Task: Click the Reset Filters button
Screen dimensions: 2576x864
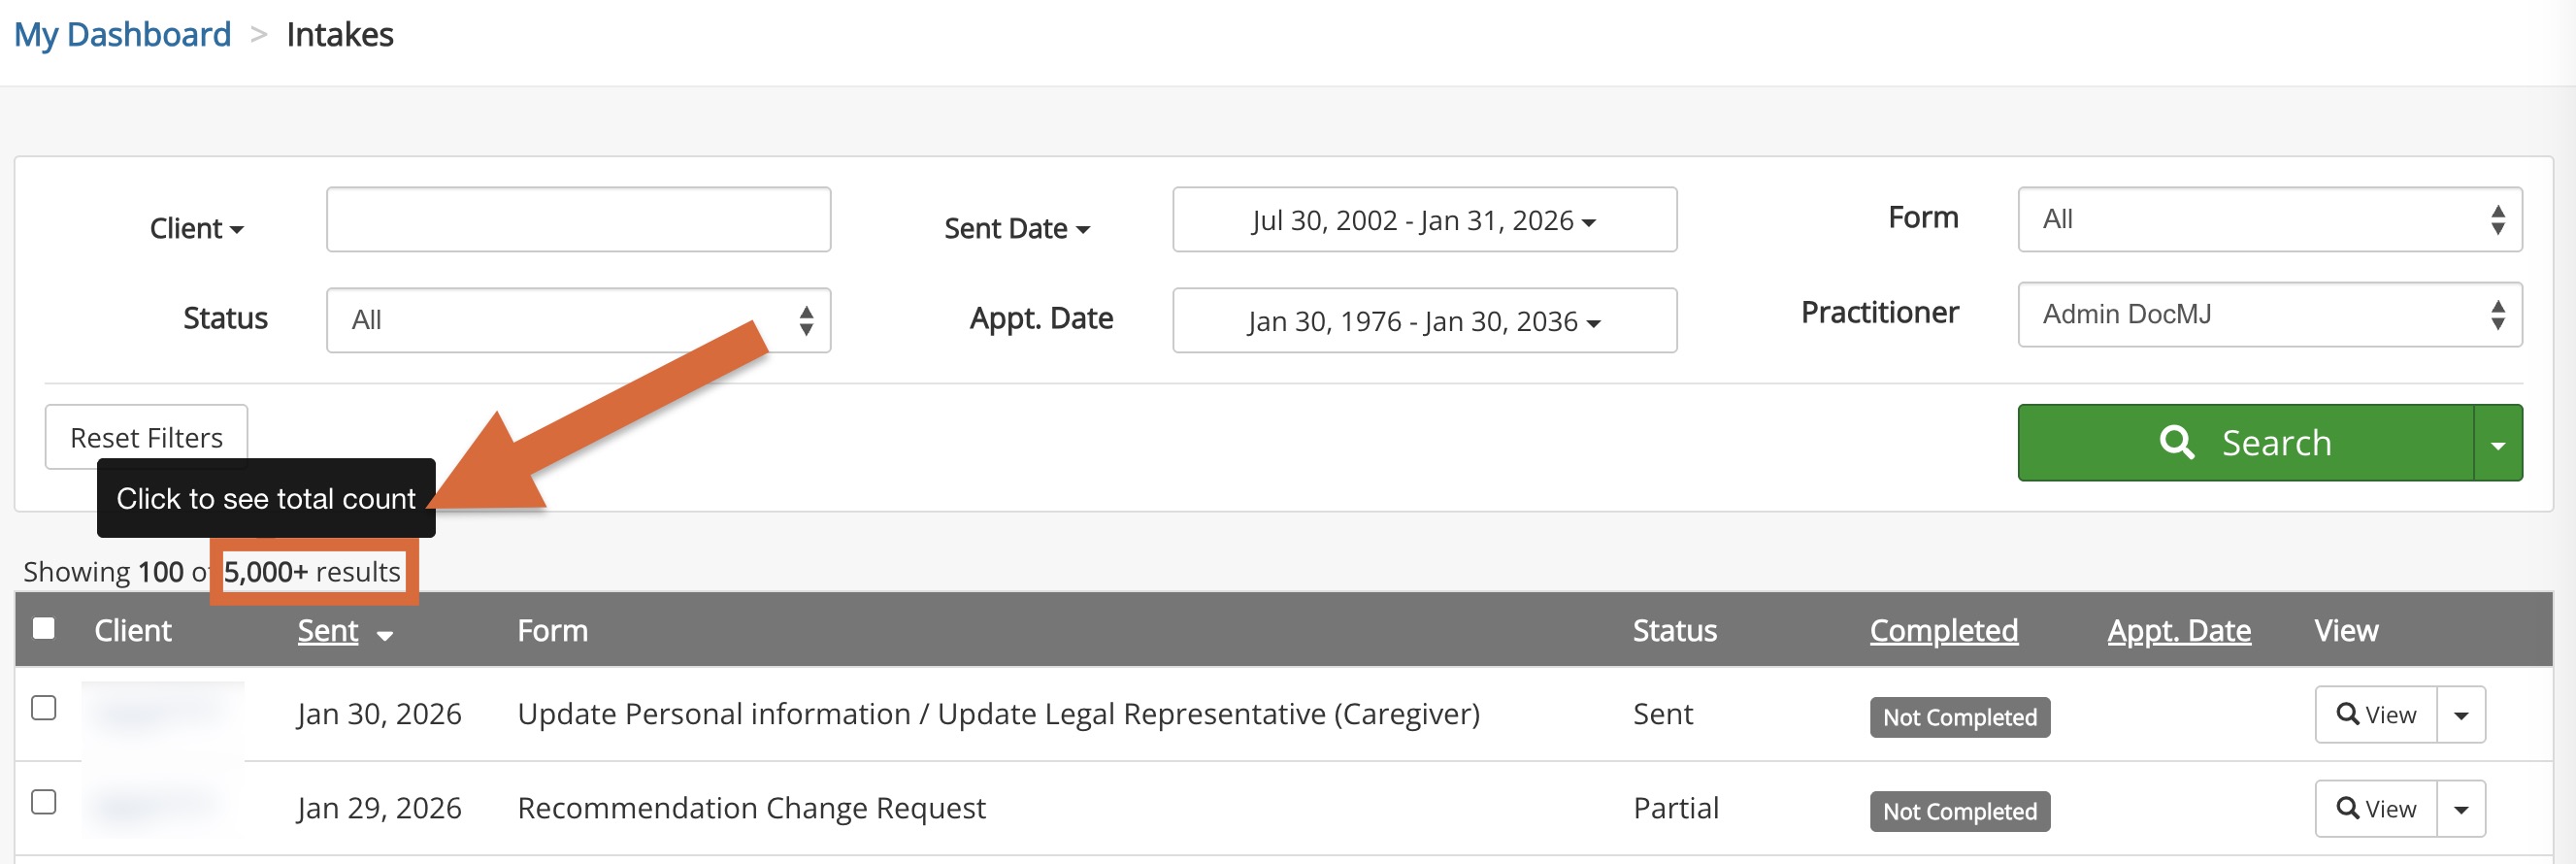Action: pos(146,437)
